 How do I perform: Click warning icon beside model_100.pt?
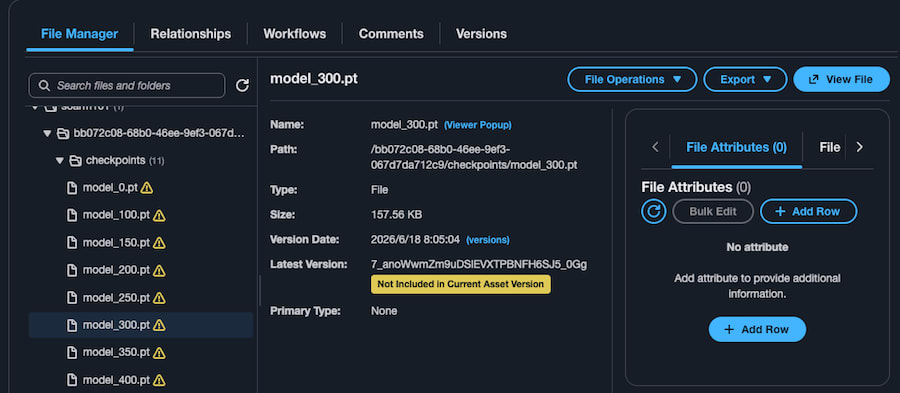click(160, 215)
